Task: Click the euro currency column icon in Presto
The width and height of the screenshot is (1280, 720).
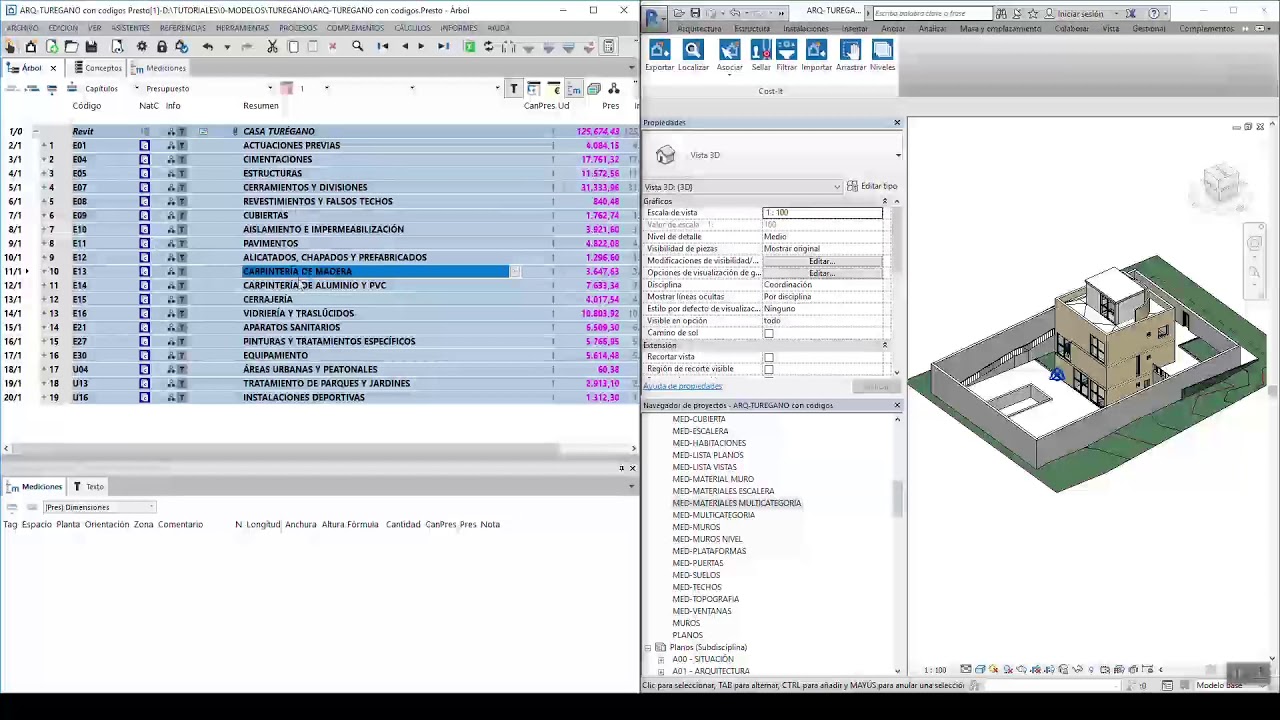Action: 554,89
